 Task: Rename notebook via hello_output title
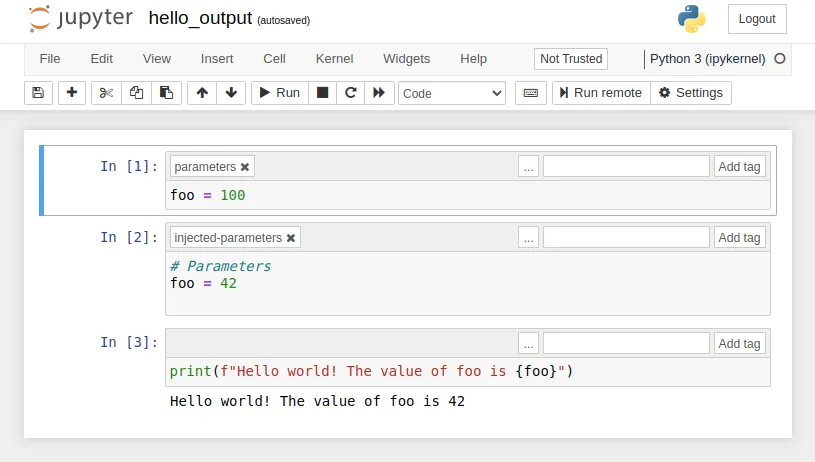click(200, 18)
